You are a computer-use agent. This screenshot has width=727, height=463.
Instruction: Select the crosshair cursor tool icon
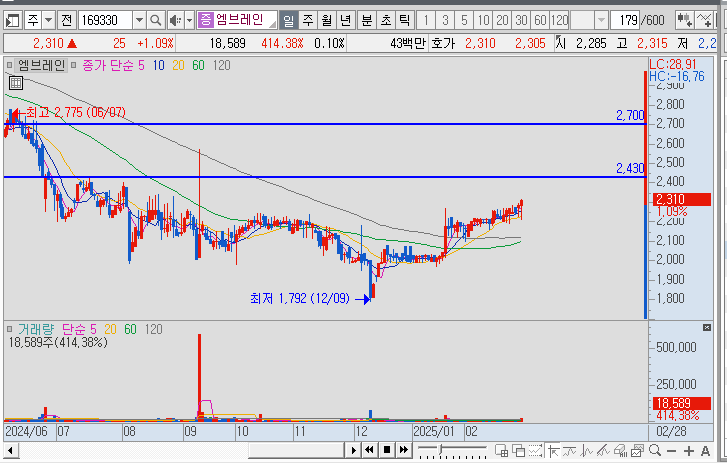pyautogui.click(x=553, y=450)
